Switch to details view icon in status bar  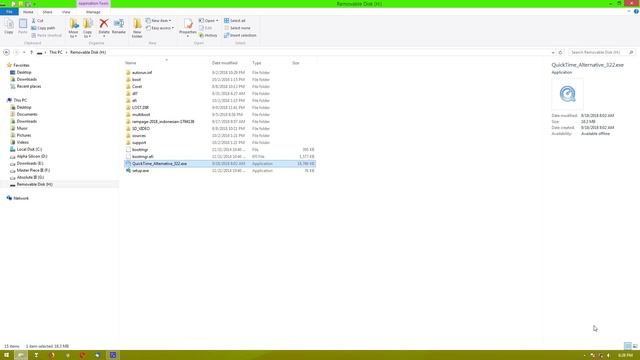tap(628, 346)
